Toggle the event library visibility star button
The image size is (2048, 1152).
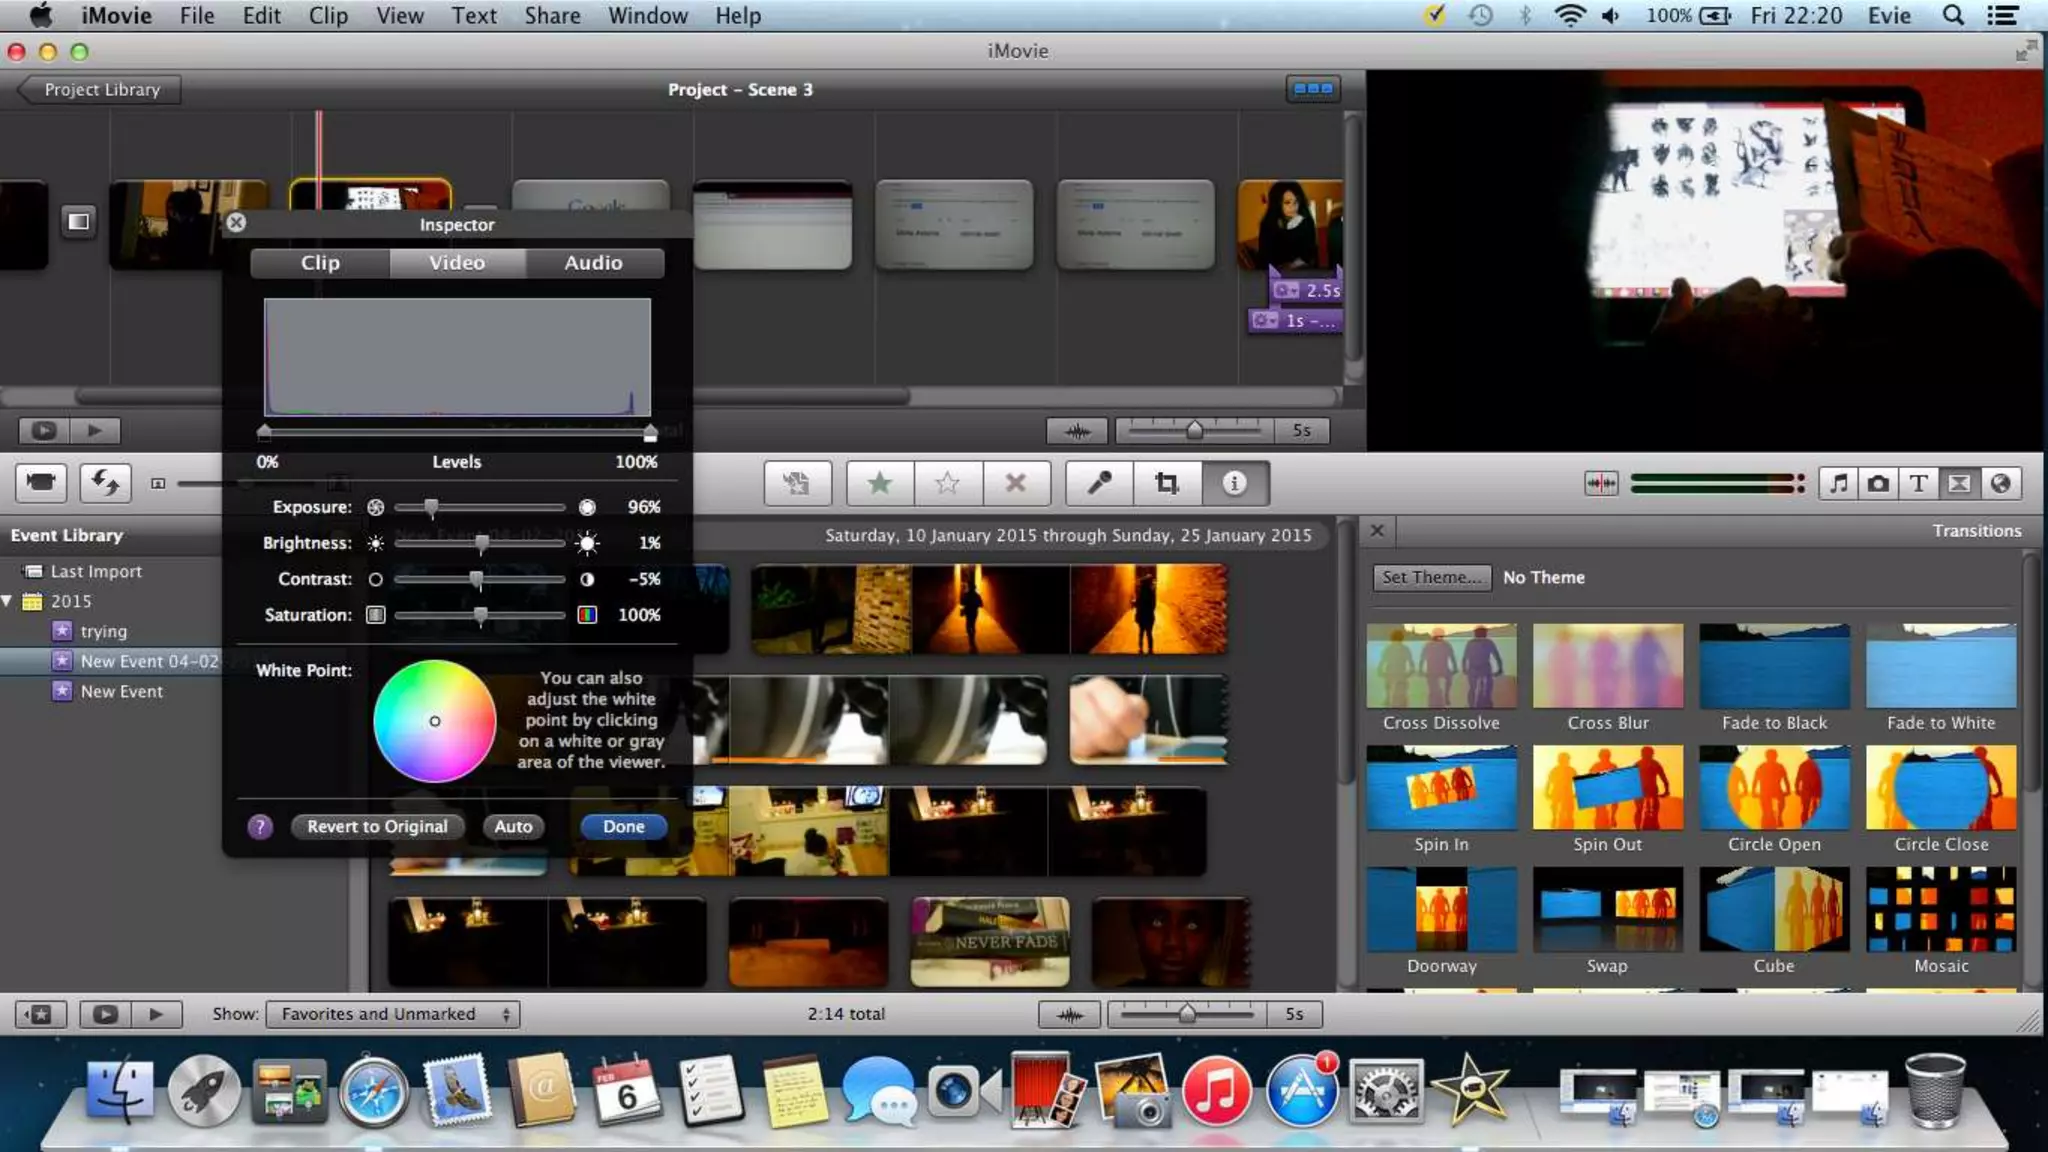(x=41, y=1014)
